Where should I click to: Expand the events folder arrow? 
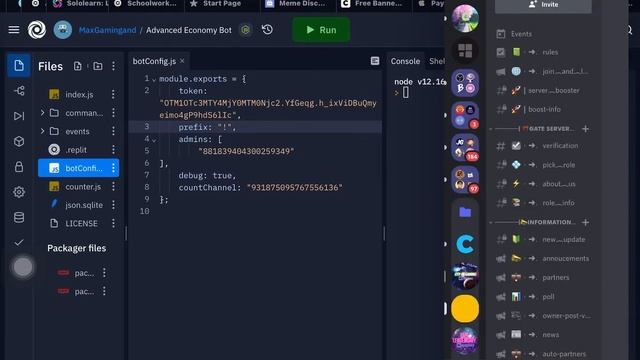(x=42, y=131)
